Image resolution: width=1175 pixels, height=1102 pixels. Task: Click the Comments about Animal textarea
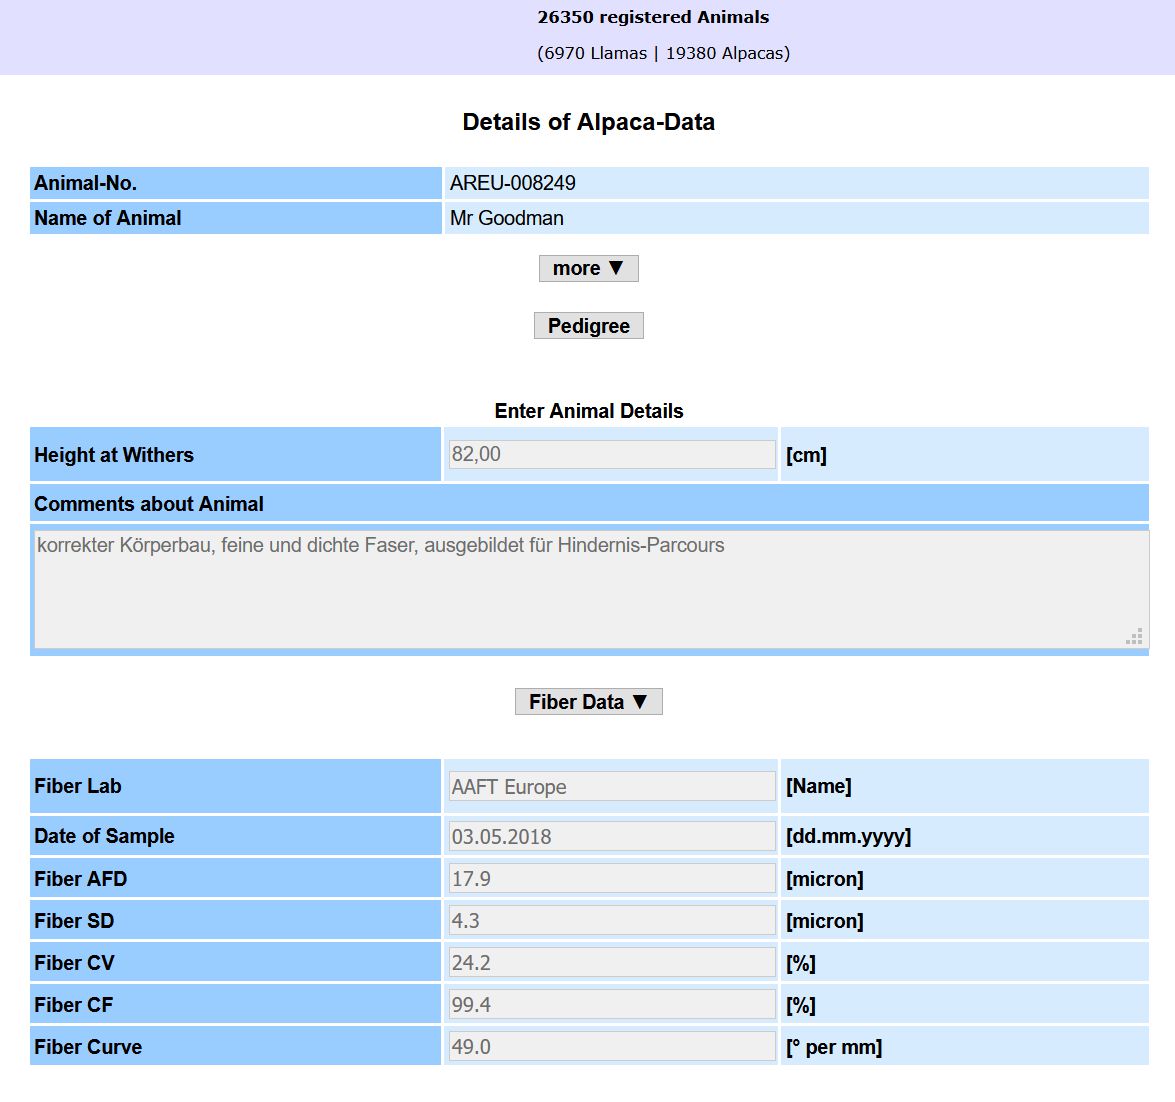tap(592, 589)
